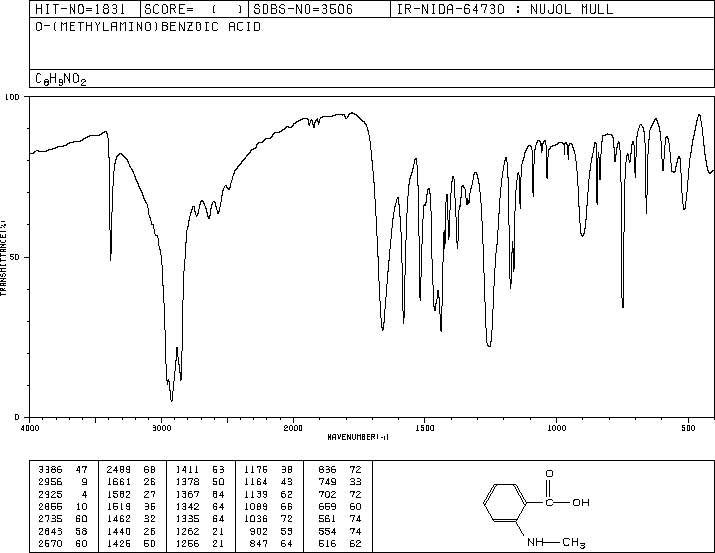715x553 pixels.
Task: Click the 749 peak table entry
Action: click(339, 482)
